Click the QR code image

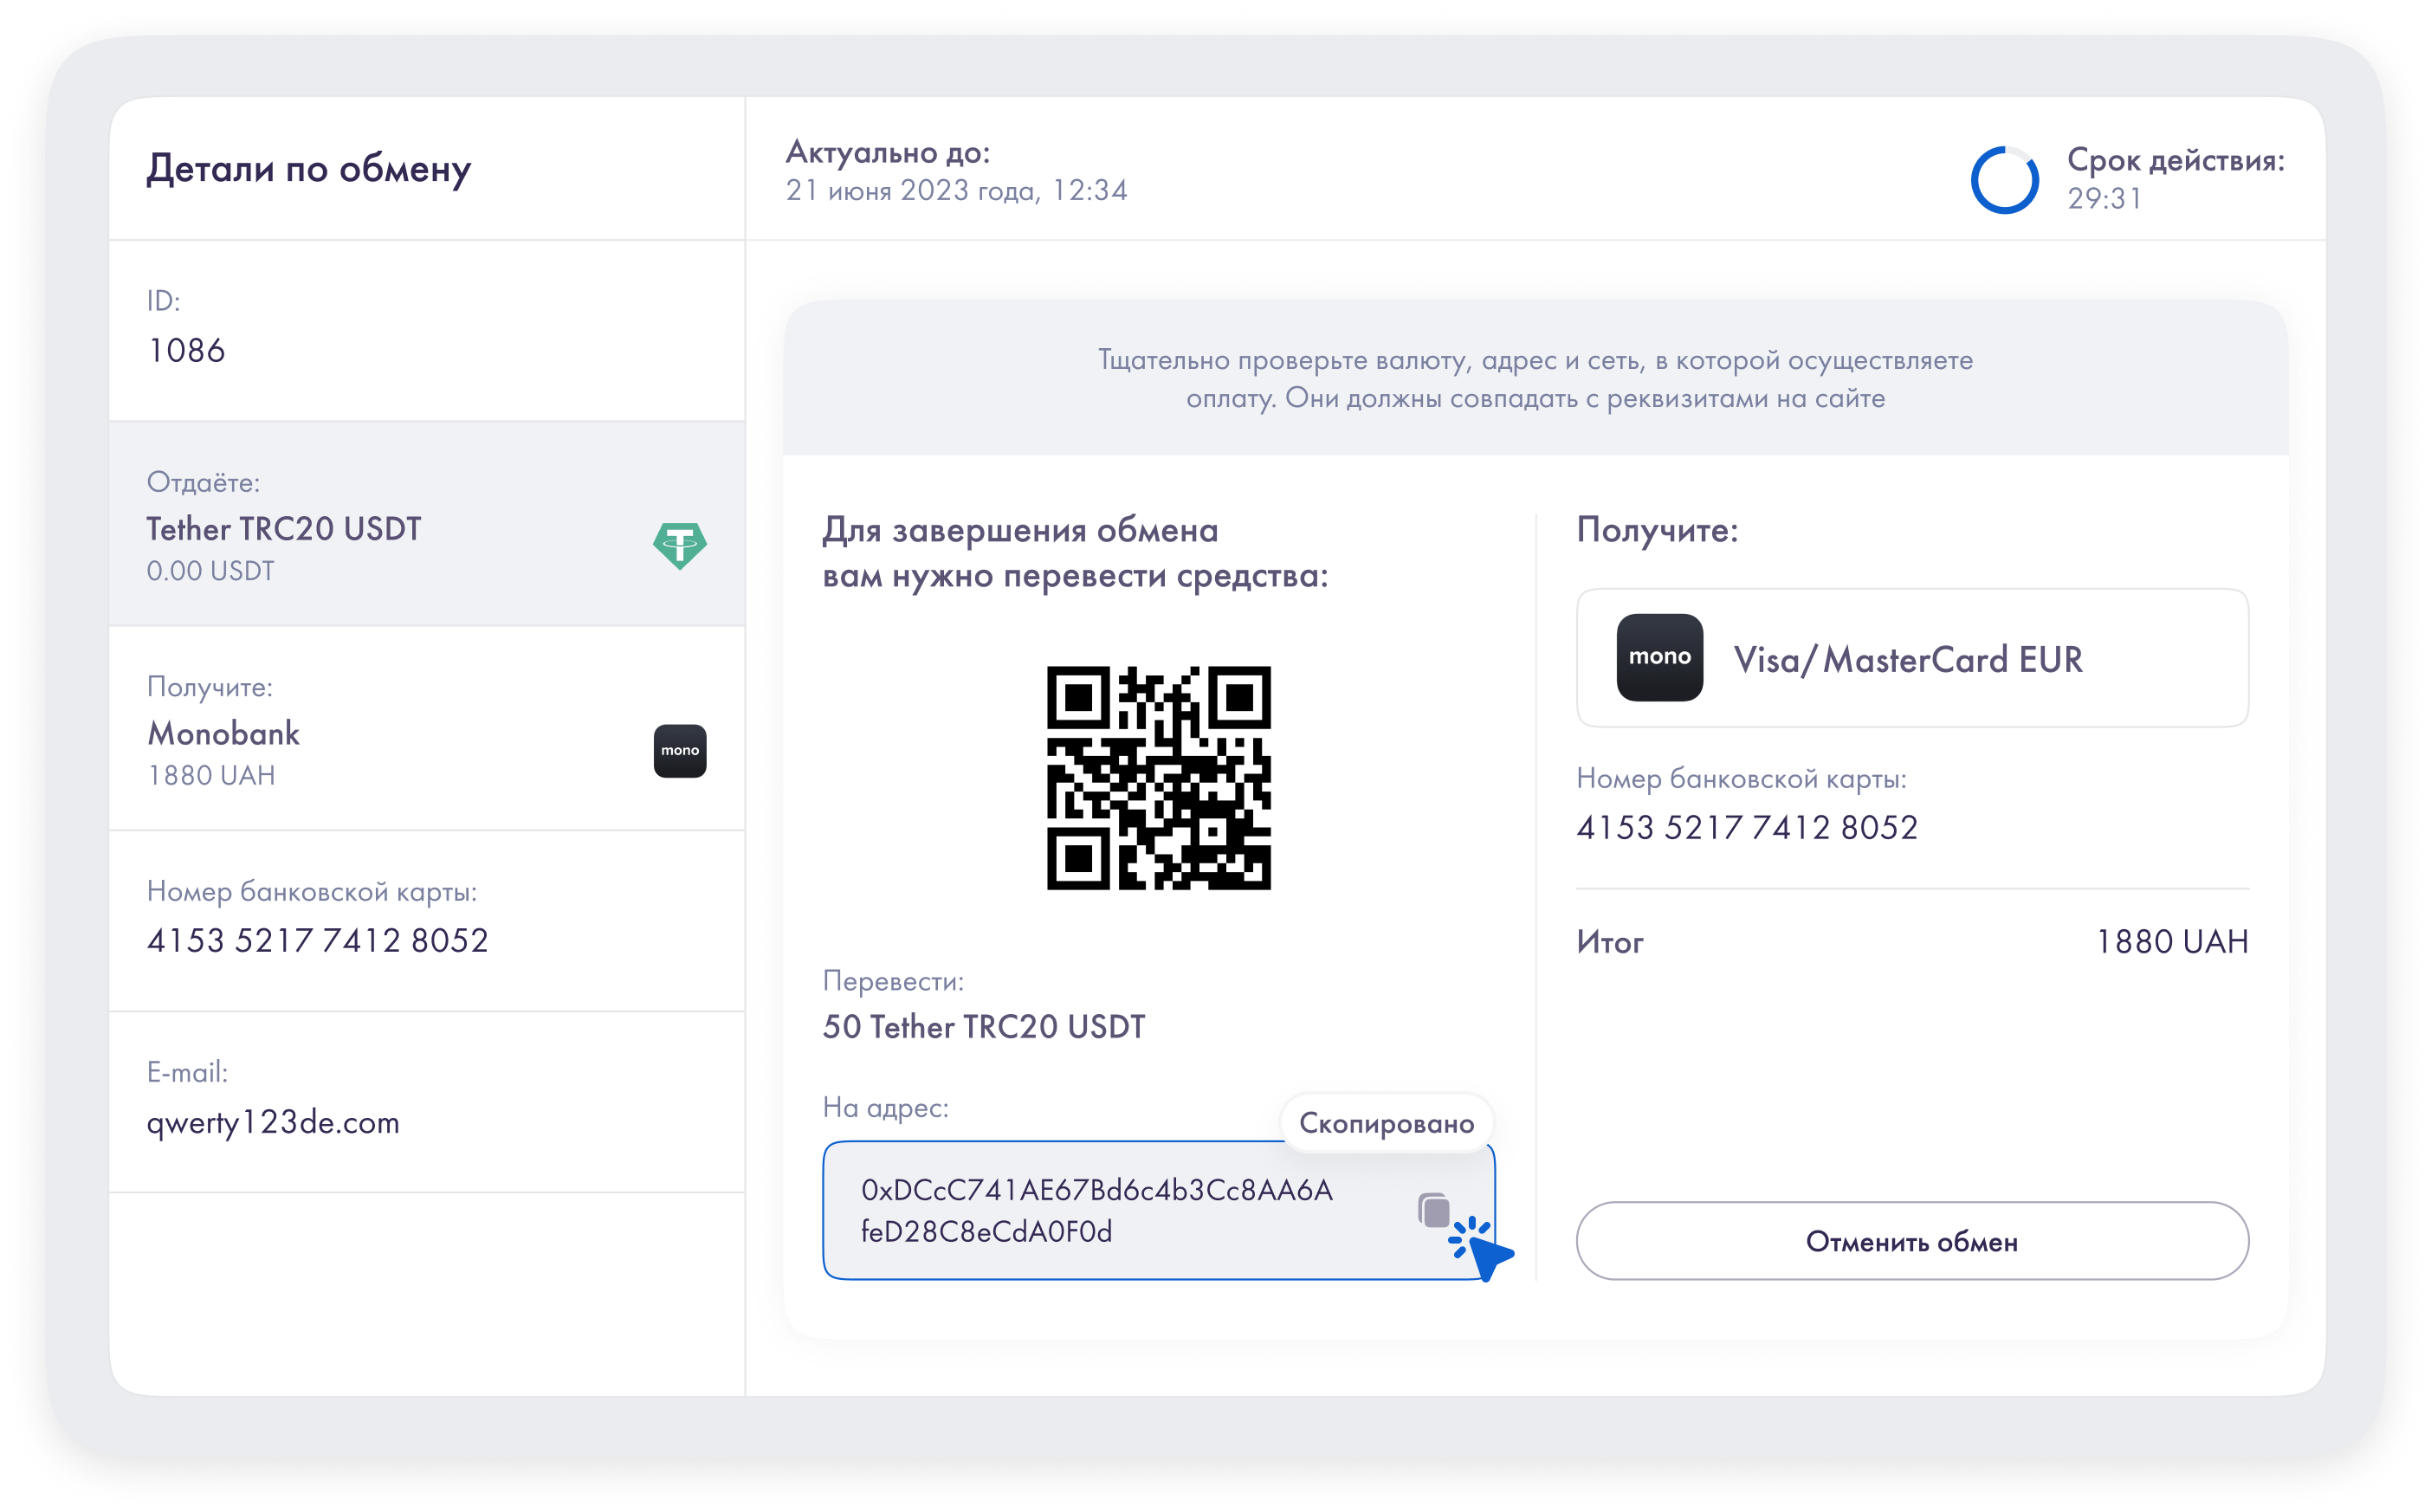tap(1158, 777)
